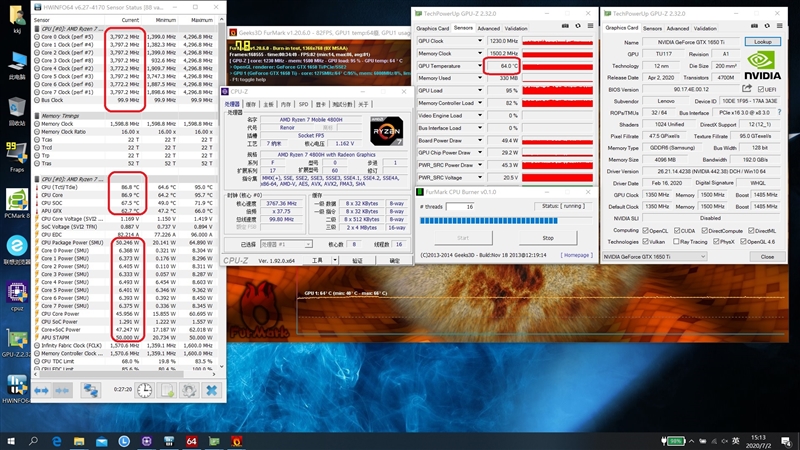Open the cpuz desktop shortcut
Screen dimensions: 800x450
pos(17,296)
